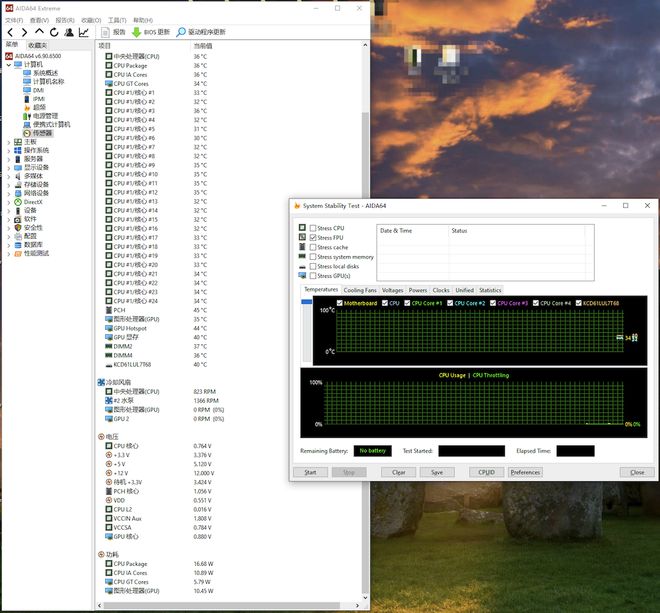This screenshot has width=660, height=613.
Task: Select the overclock flame icon in tree
Action: [x=27, y=107]
